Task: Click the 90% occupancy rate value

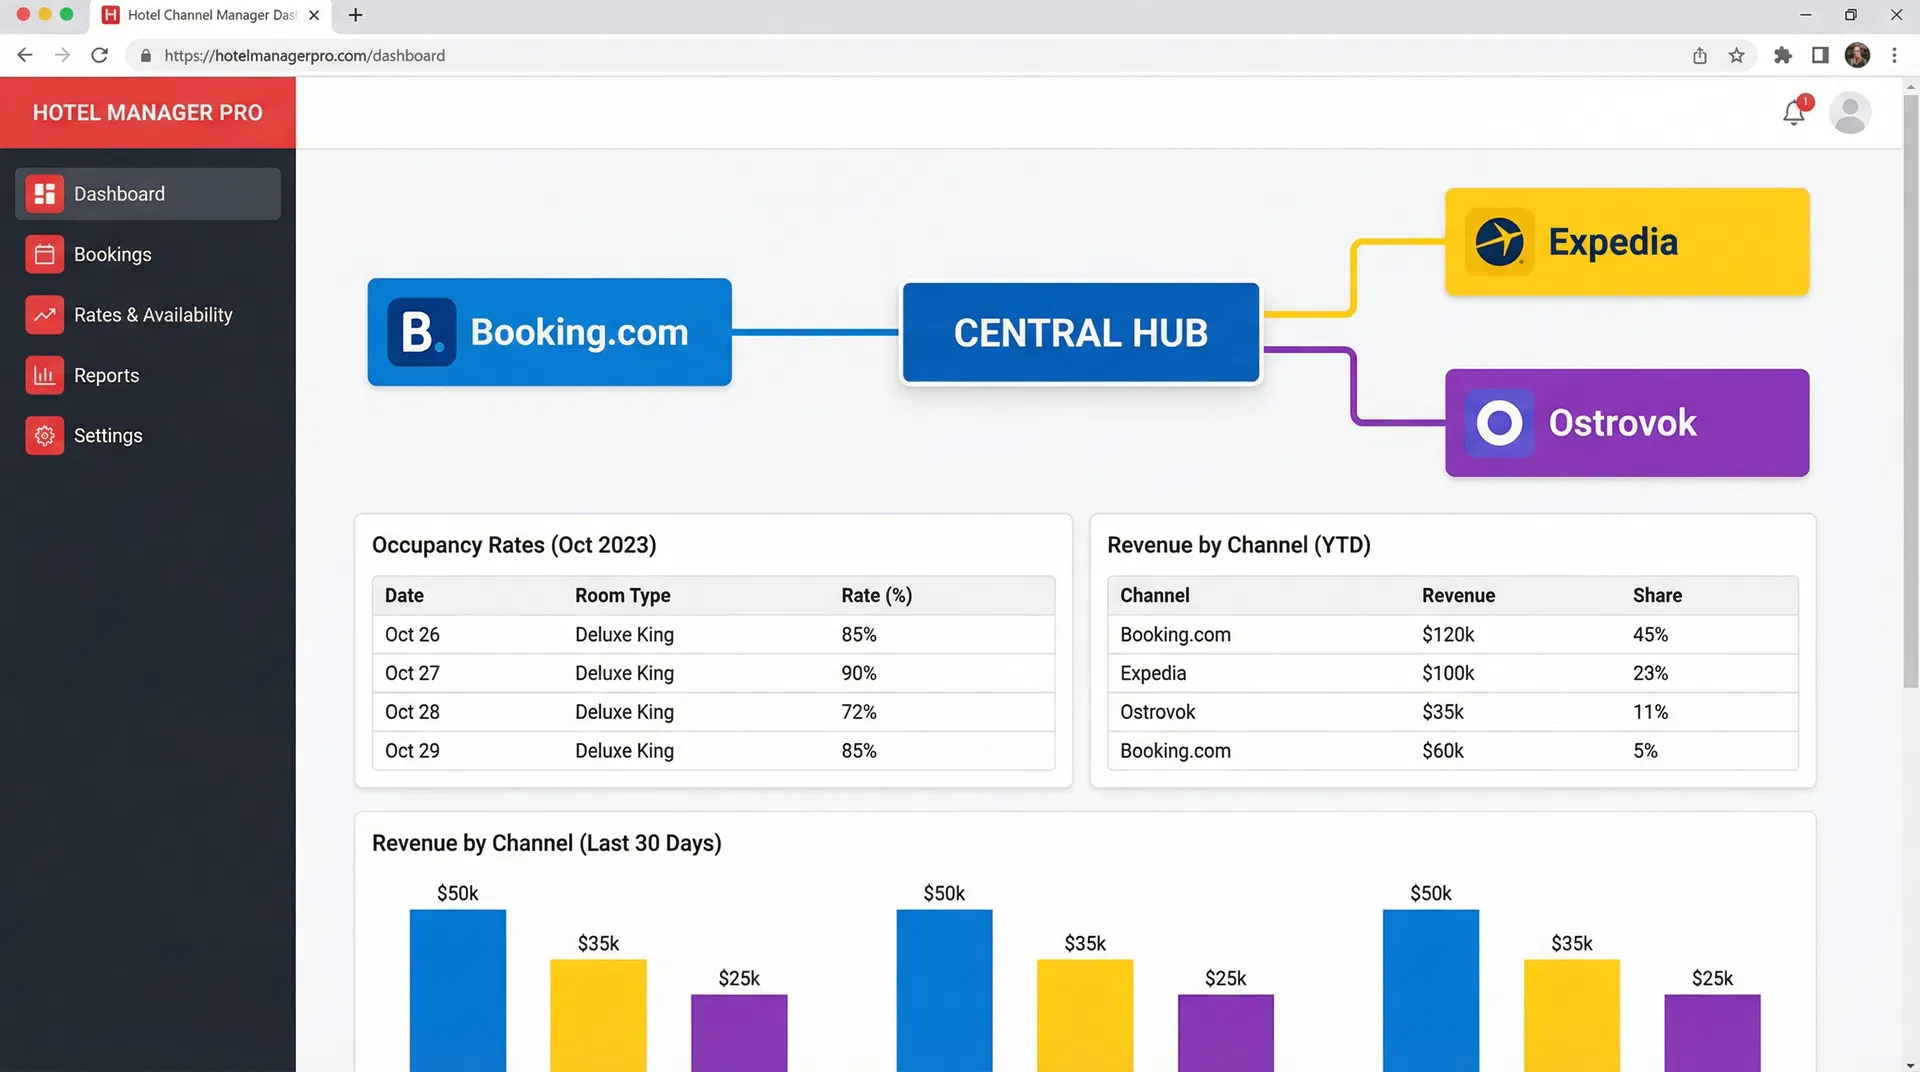Action: point(859,674)
